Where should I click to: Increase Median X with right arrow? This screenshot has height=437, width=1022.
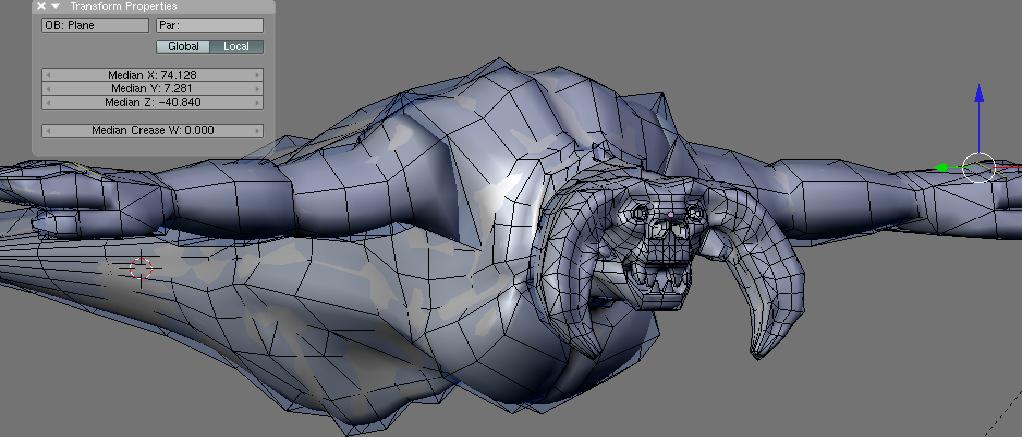tap(257, 75)
